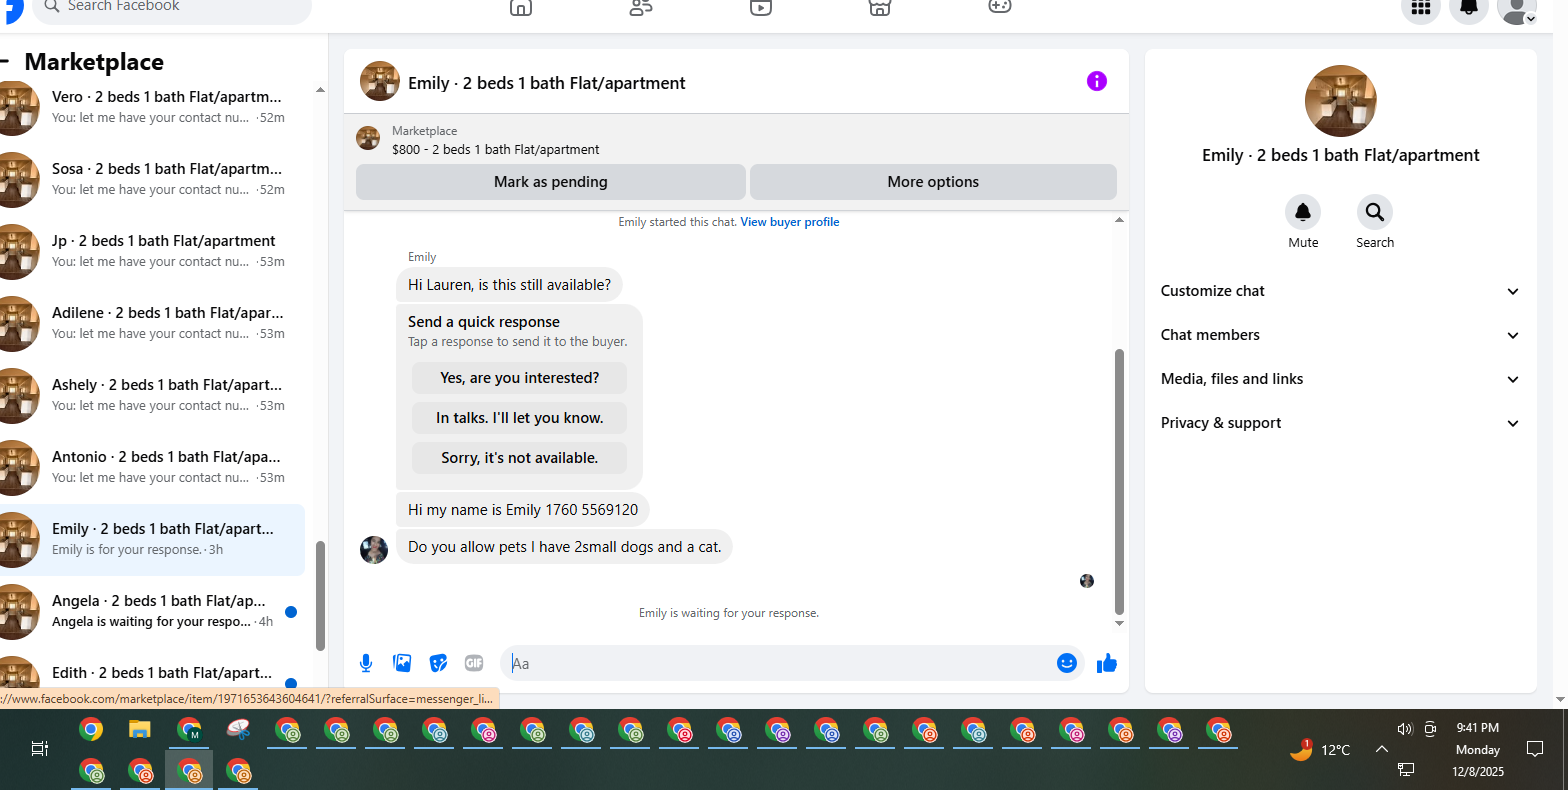The height and width of the screenshot is (790, 1568).
Task: Click the Search Facebook field
Action: click(172, 9)
